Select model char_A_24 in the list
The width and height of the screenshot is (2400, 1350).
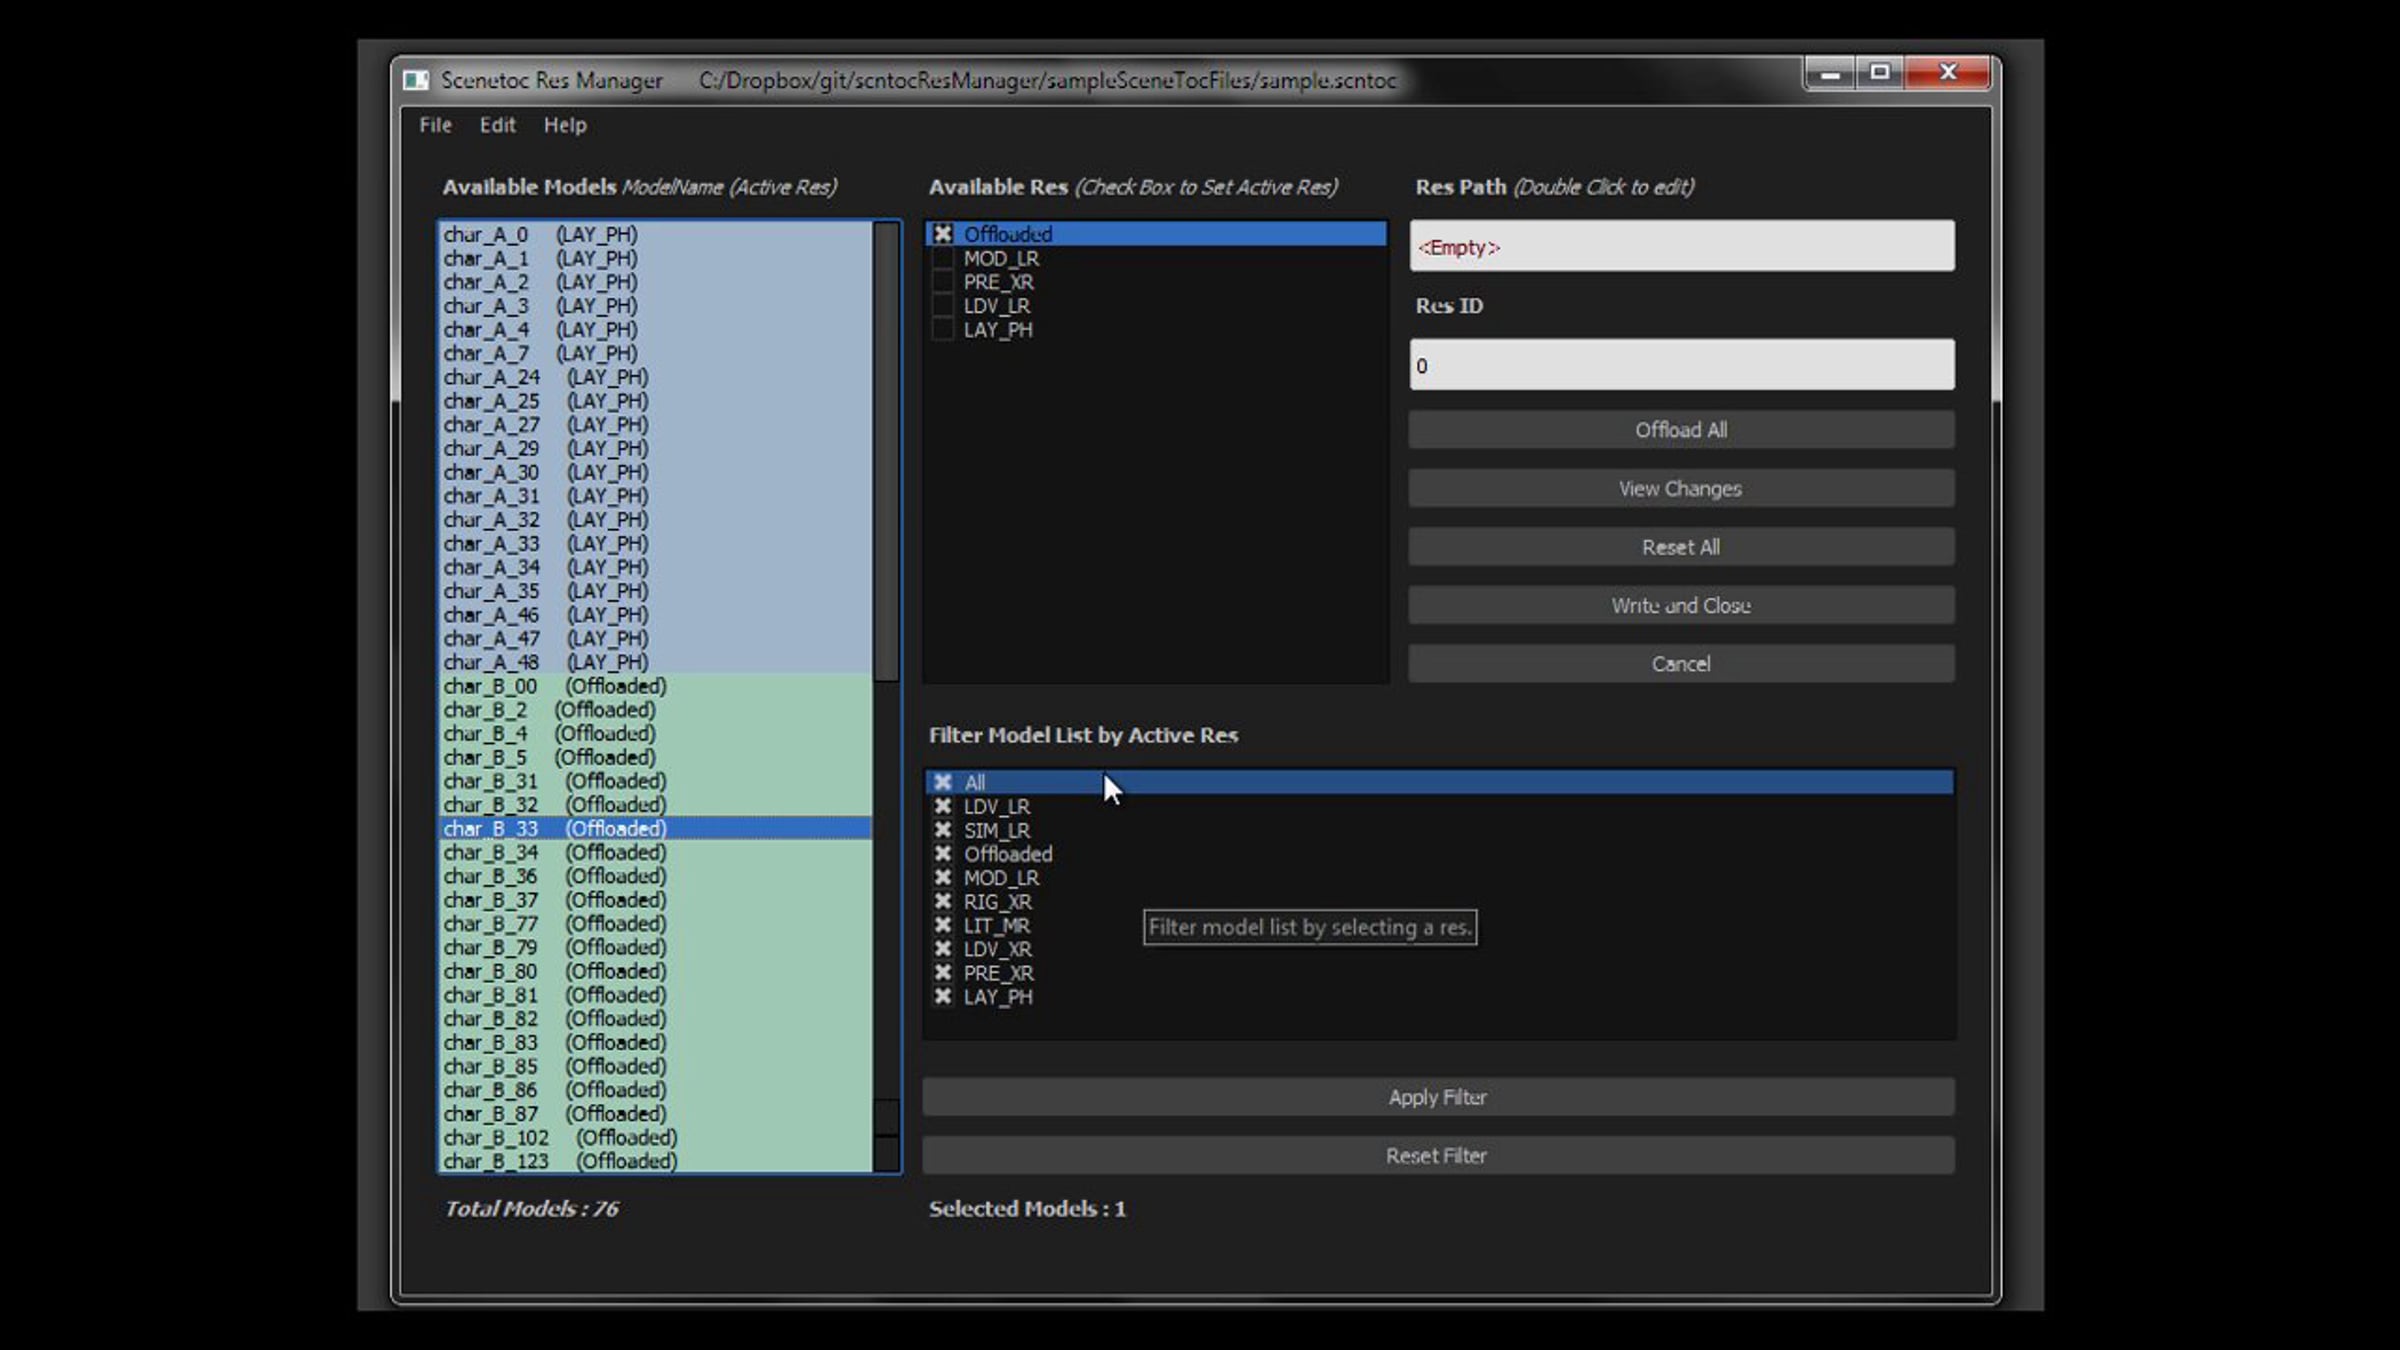pyautogui.click(x=655, y=377)
